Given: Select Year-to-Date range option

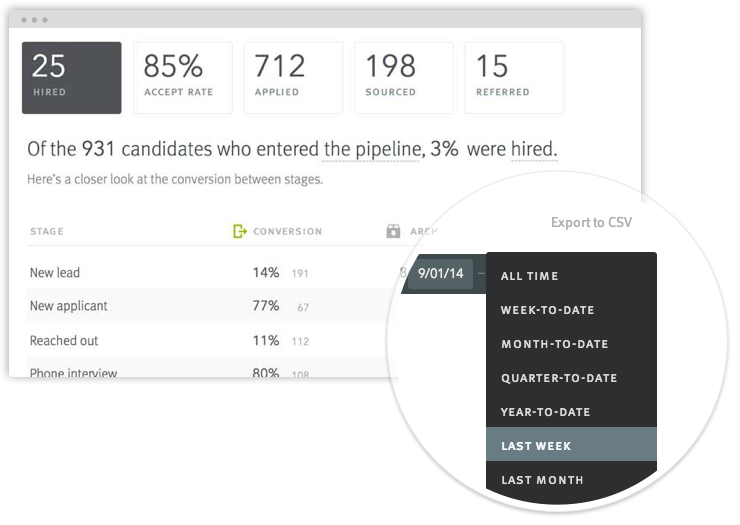Looking at the screenshot, I should (546, 412).
